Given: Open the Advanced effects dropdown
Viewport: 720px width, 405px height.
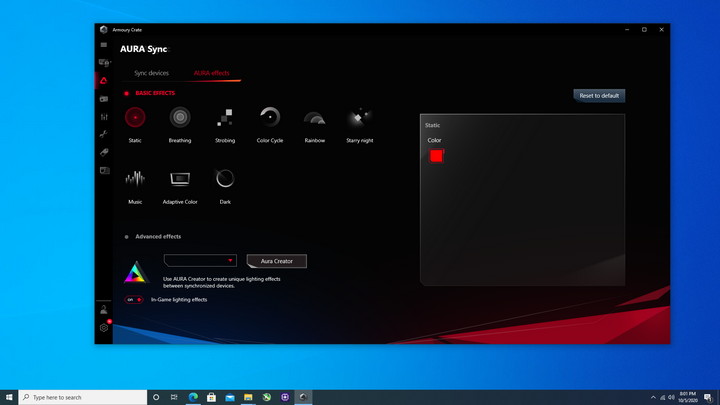Looking at the screenshot, I should click(x=200, y=260).
